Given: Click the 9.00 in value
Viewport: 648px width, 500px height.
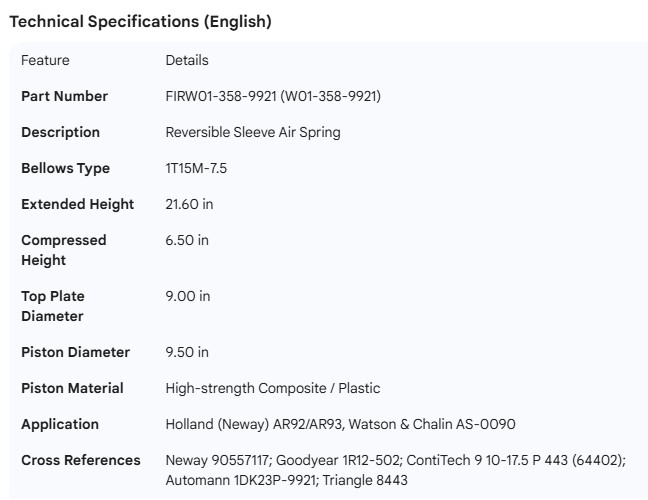Looking at the screenshot, I should [187, 296].
